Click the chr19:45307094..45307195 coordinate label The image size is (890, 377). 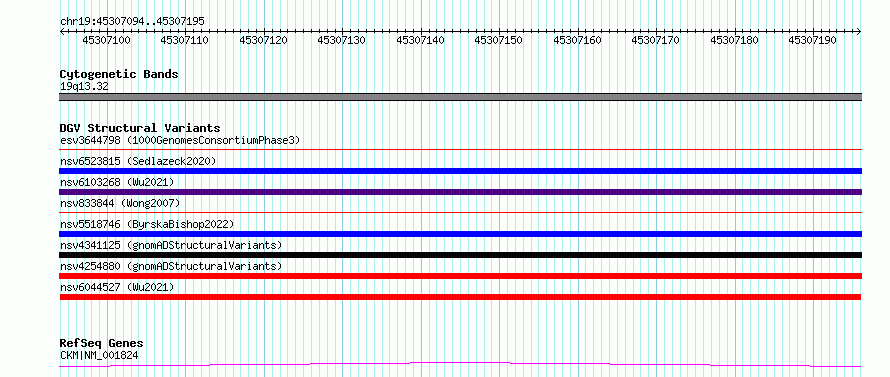coord(132,22)
